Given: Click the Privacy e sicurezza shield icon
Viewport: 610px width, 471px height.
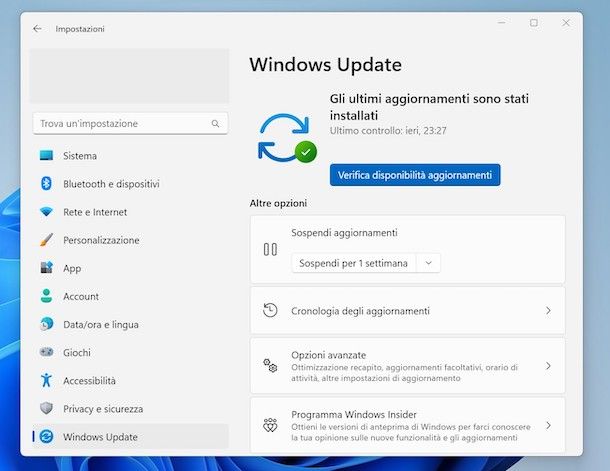Looking at the screenshot, I should coord(46,408).
